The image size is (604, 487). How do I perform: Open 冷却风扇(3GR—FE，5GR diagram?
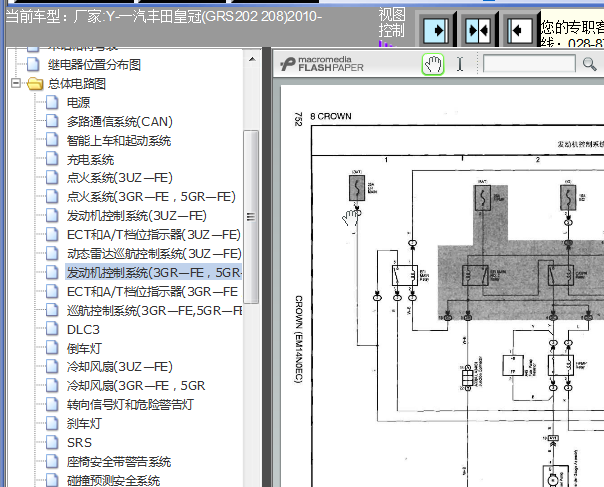(136, 386)
